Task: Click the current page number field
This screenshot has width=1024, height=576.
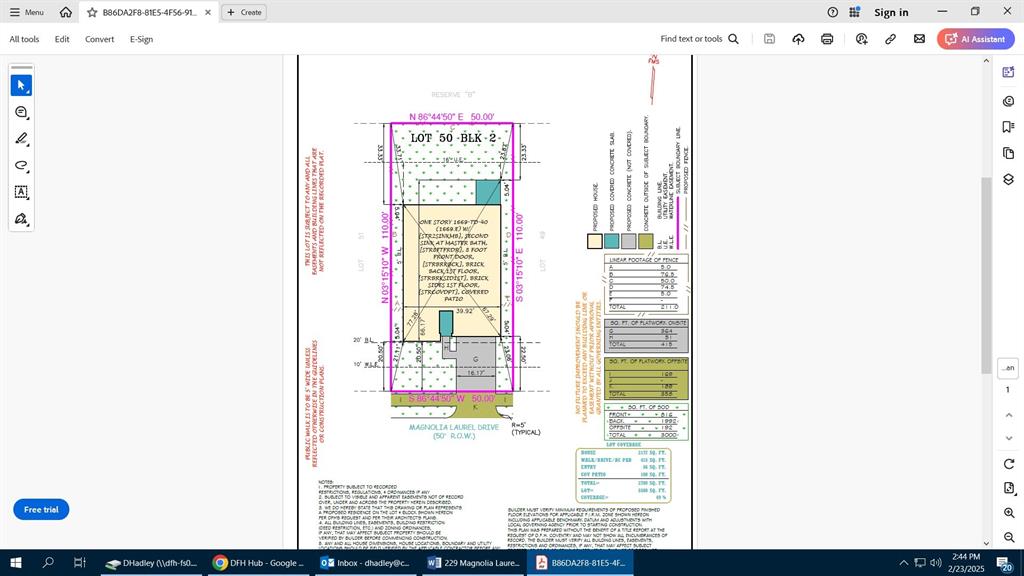Action: tap(1008, 368)
